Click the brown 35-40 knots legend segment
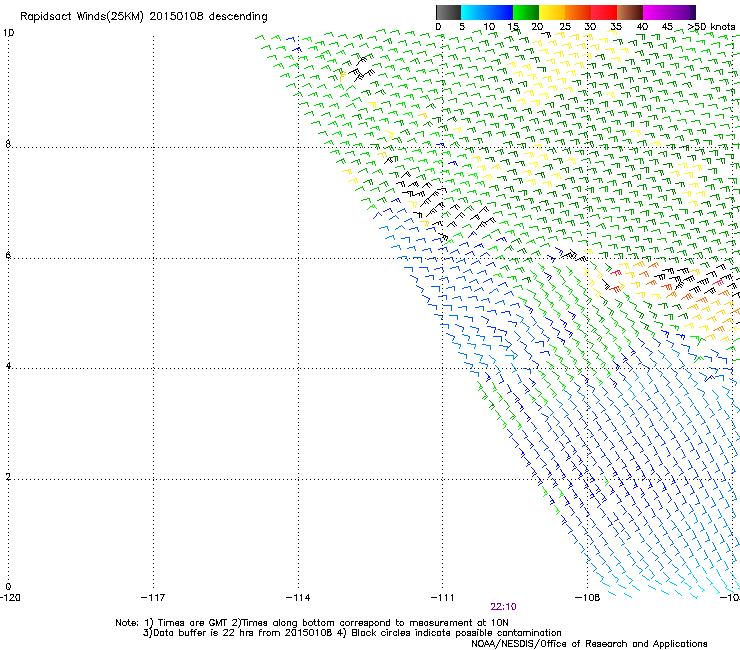740x650 pixels. 630,12
